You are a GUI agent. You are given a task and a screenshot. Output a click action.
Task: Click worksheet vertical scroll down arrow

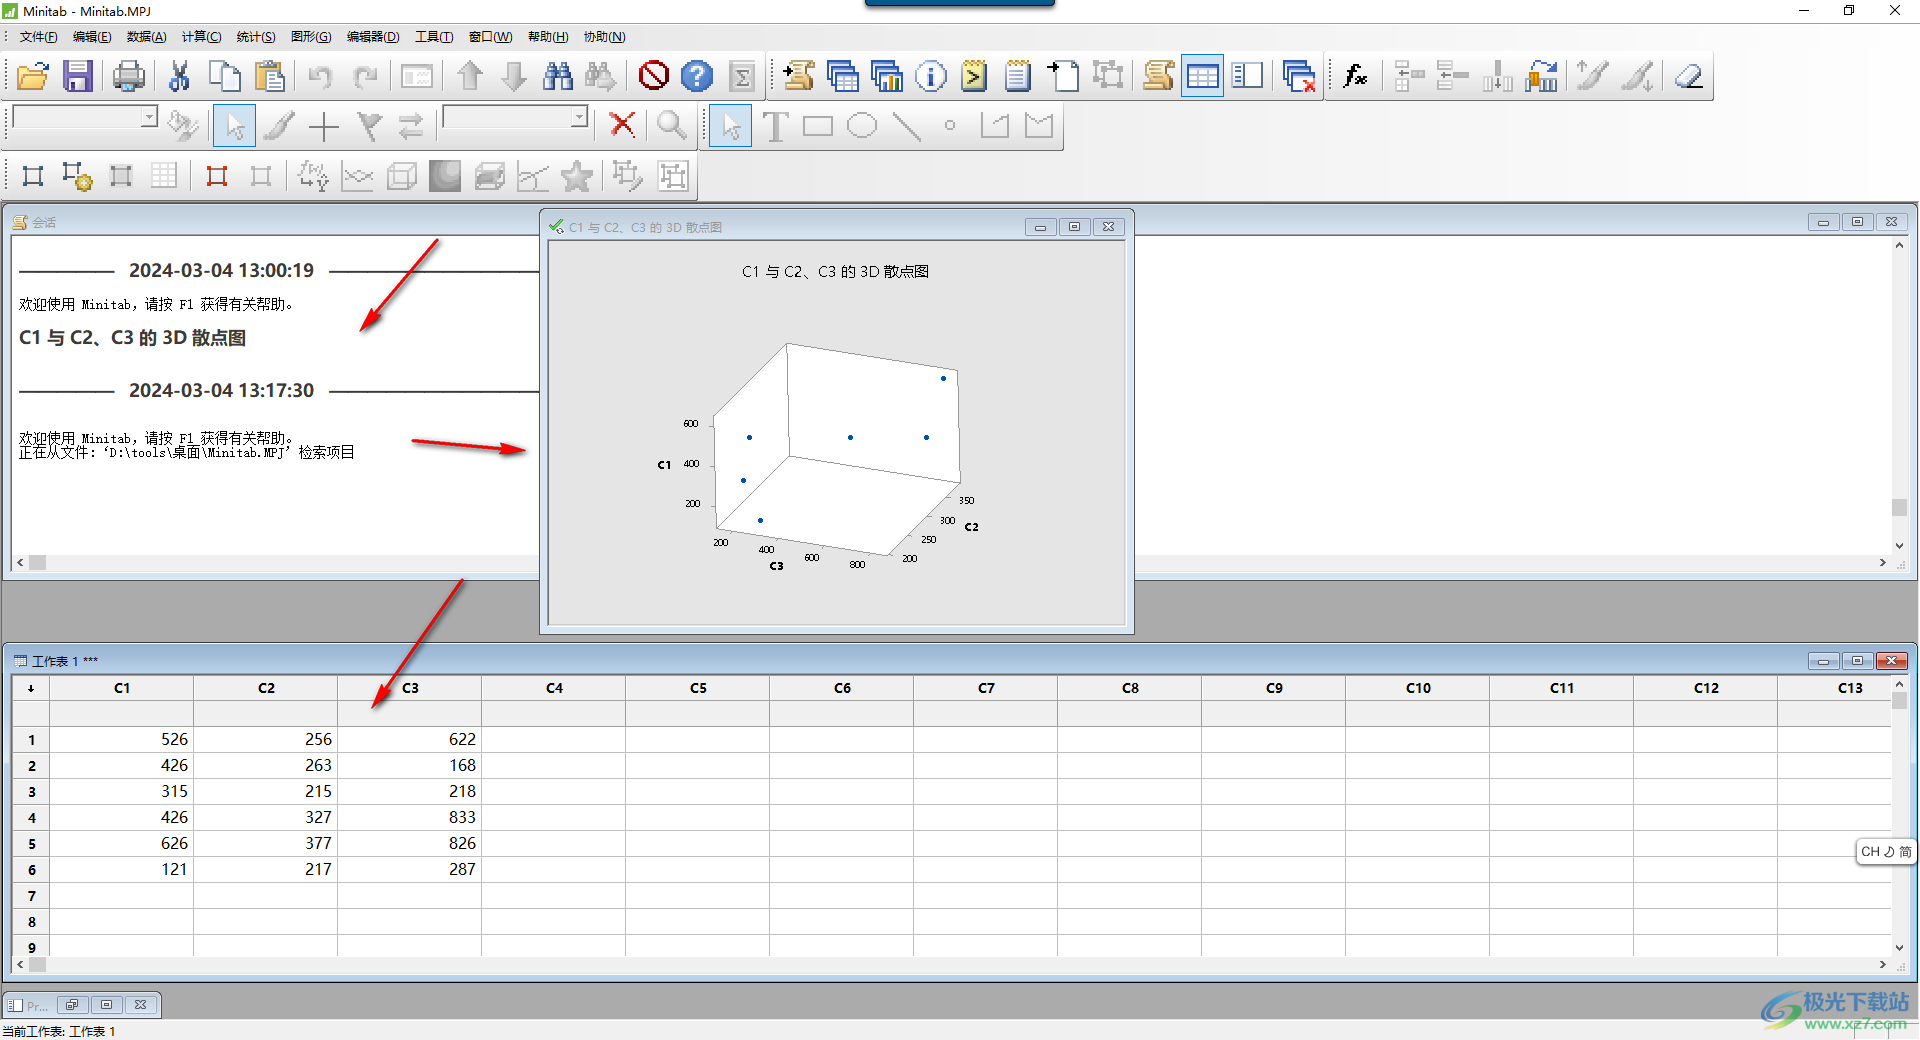coord(1899,947)
